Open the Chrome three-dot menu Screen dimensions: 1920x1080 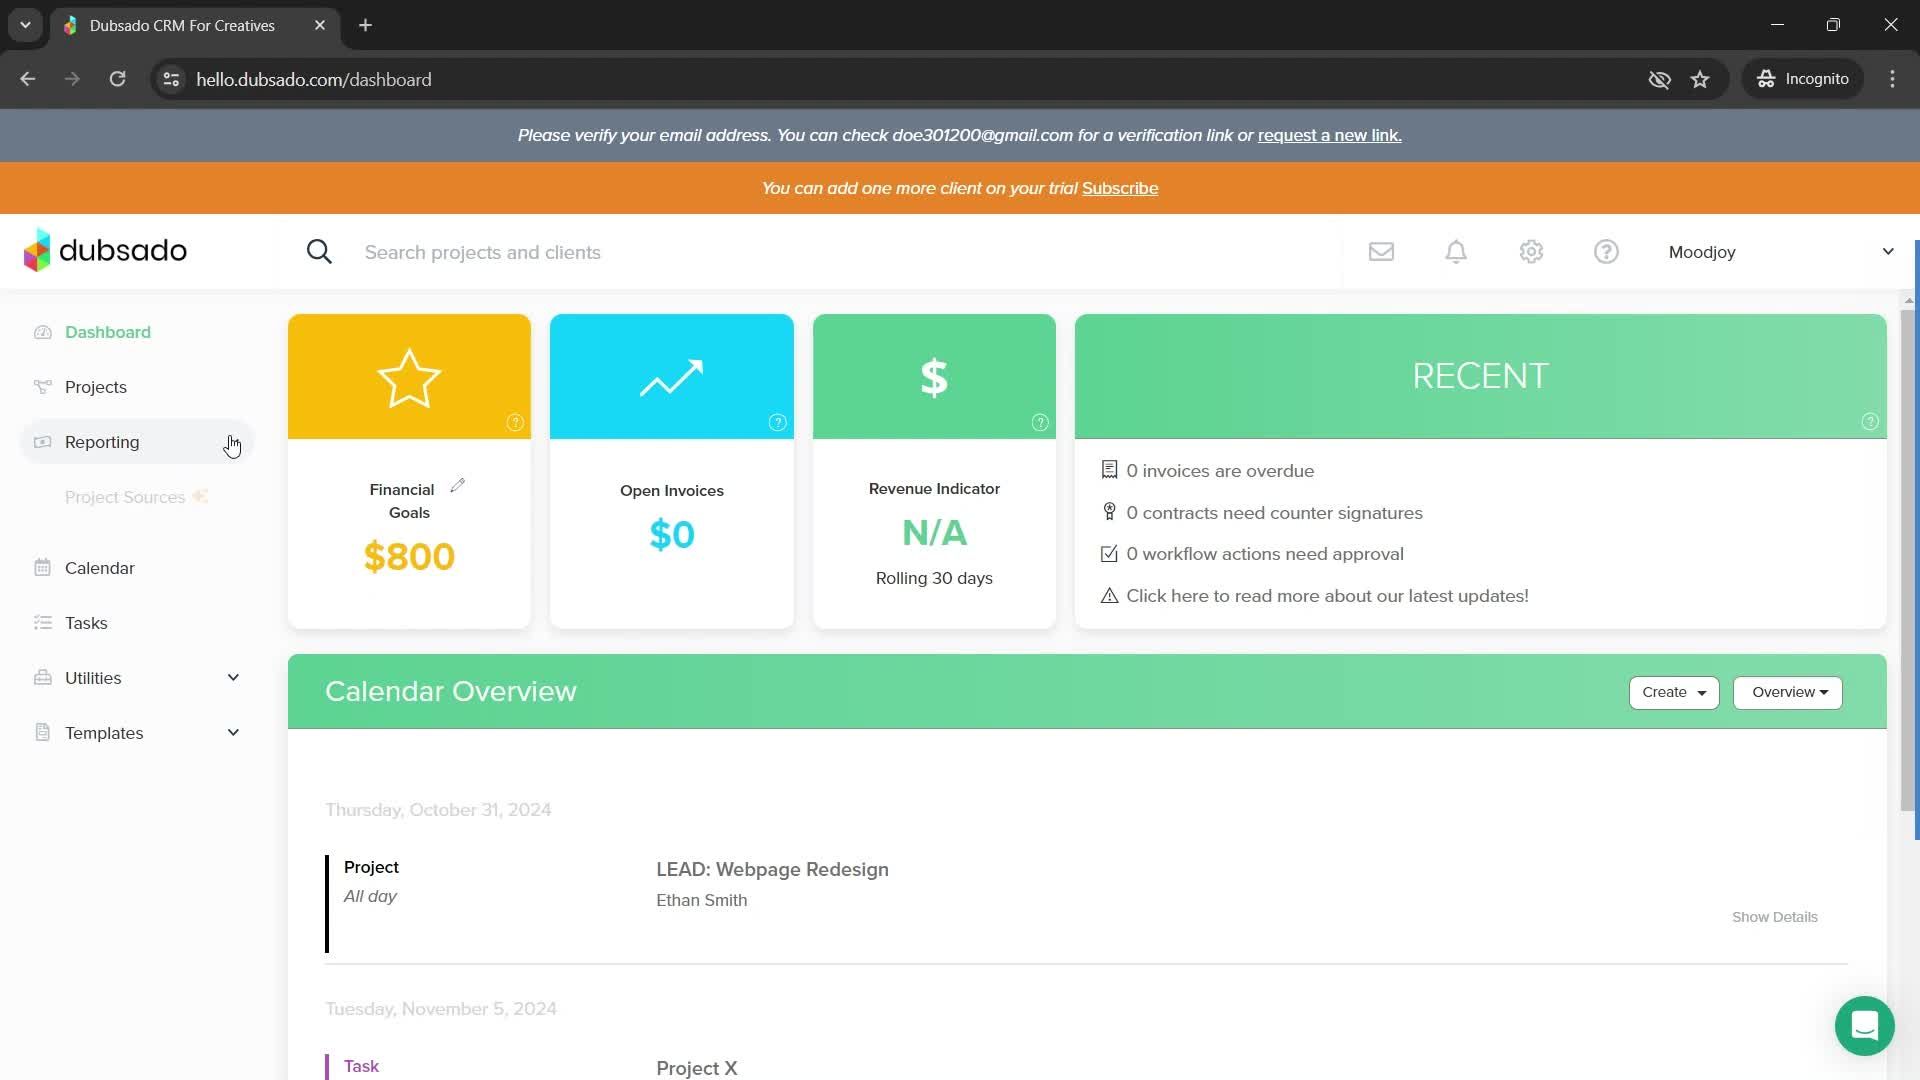point(1892,79)
